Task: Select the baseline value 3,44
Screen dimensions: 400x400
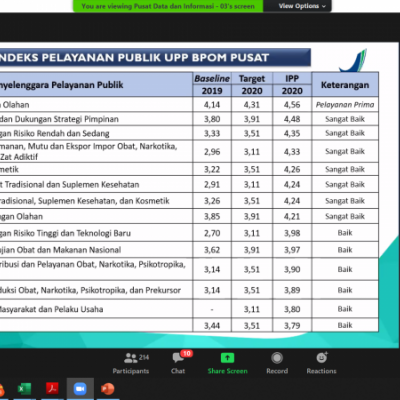Action: pos(212,325)
